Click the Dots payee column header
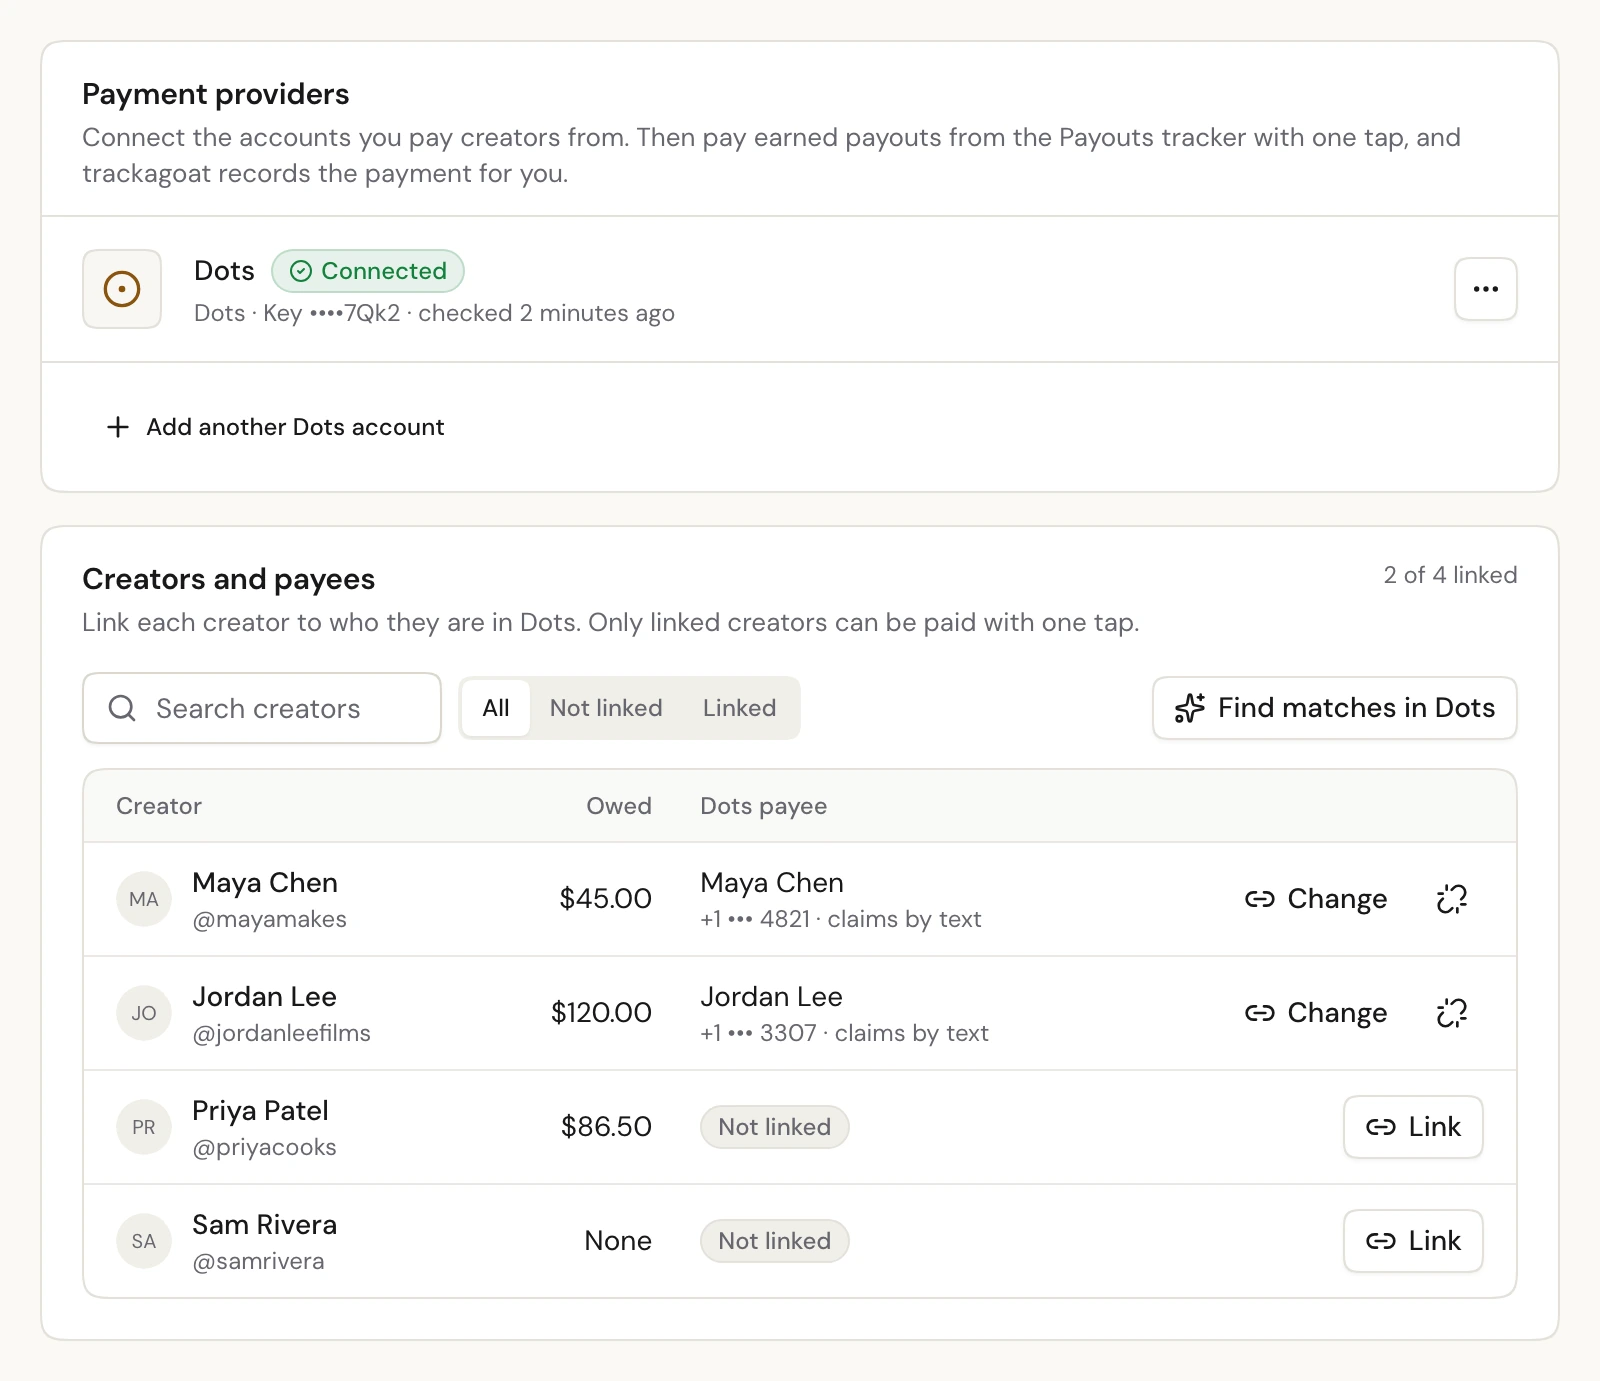The width and height of the screenshot is (1600, 1381). [x=764, y=806]
